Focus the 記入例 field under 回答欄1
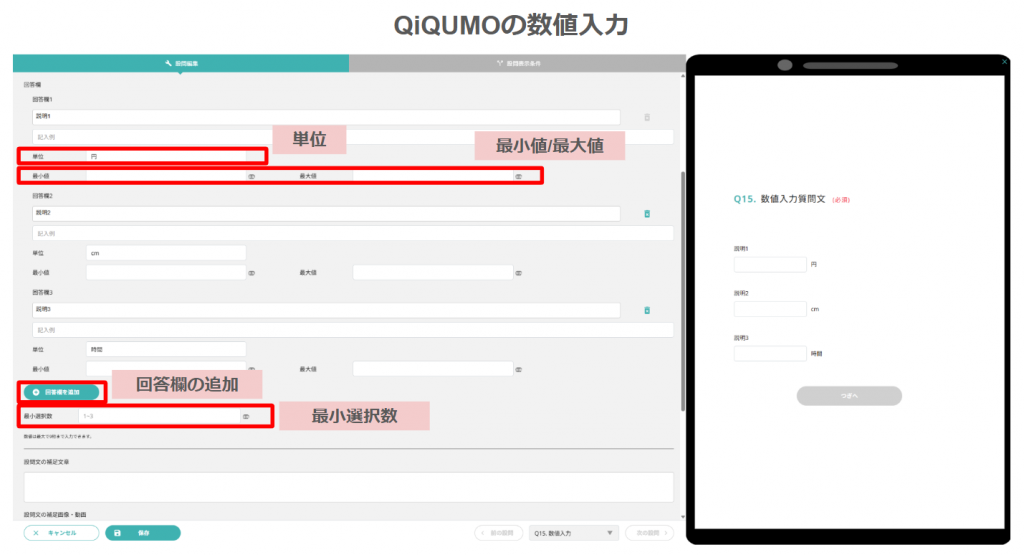 (x=353, y=137)
